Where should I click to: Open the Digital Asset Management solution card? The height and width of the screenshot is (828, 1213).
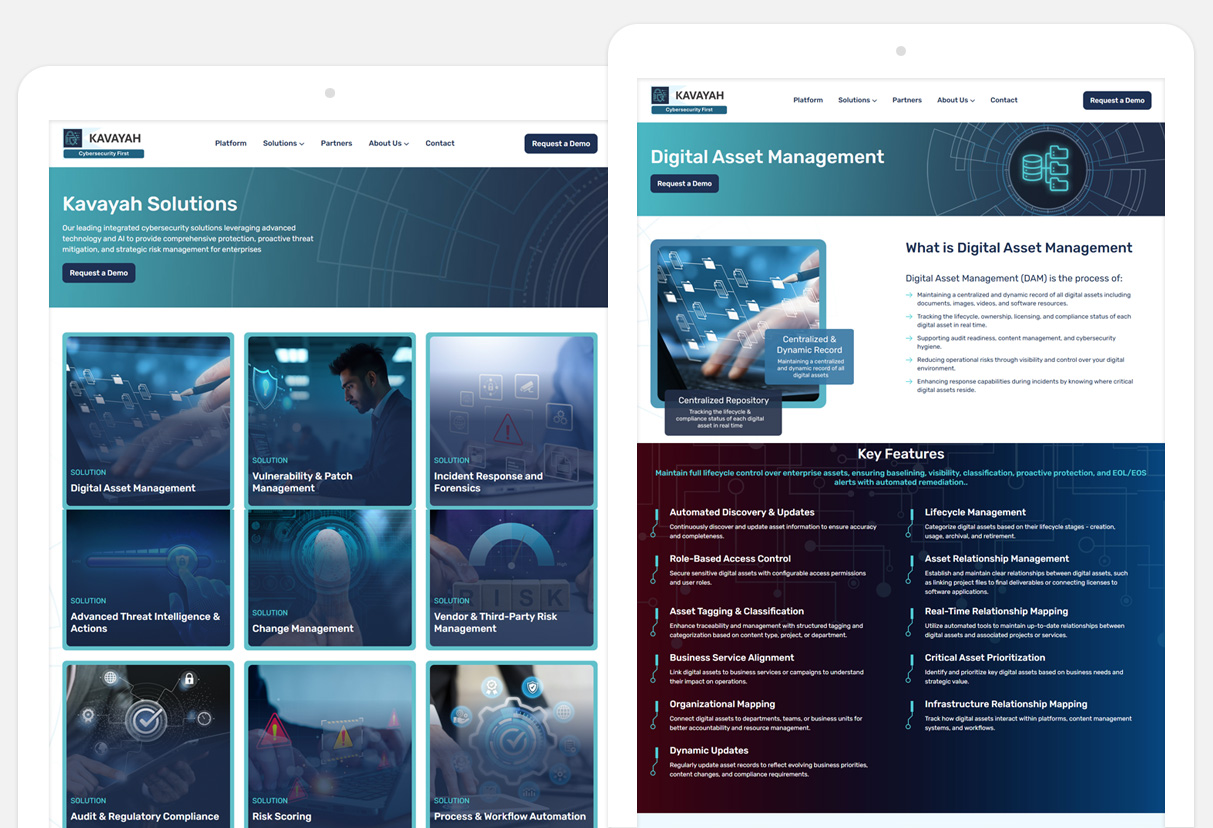[x=148, y=420]
